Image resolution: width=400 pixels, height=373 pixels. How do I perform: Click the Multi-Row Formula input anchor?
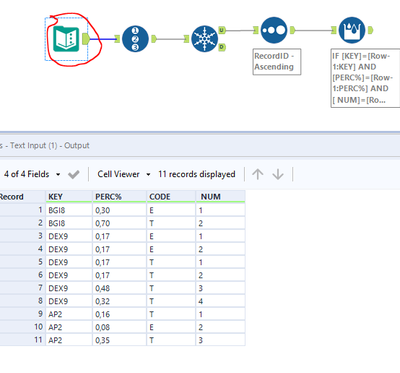click(334, 30)
